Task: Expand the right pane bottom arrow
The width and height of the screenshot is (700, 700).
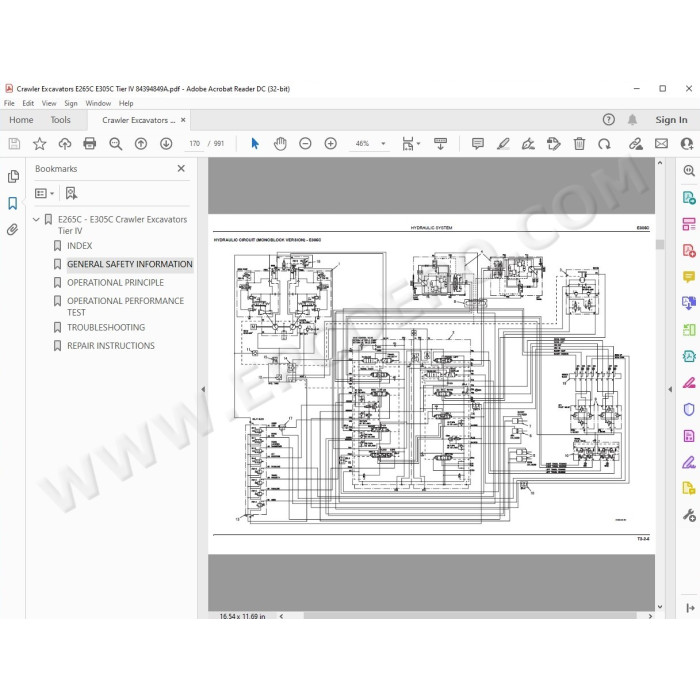Action: click(690, 608)
